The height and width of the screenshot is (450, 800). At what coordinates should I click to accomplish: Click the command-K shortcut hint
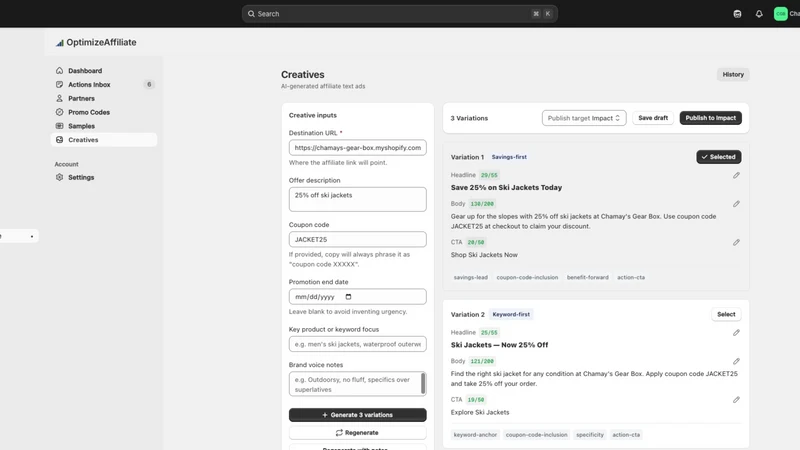542,14
